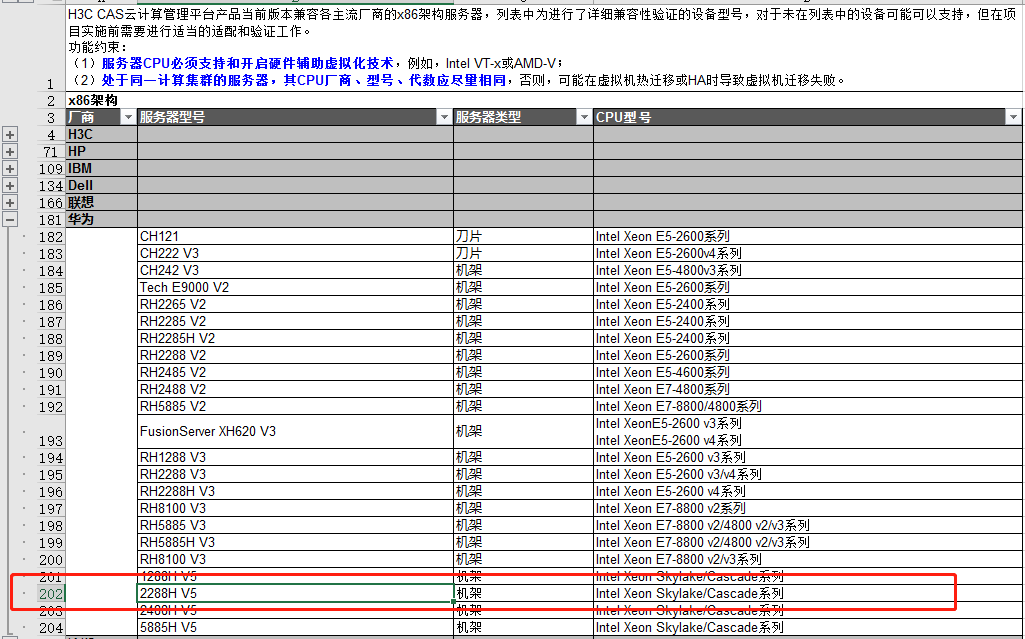
Task: Open the 服务器类型 column filter dropdown
Action: (x=584, y=118)
